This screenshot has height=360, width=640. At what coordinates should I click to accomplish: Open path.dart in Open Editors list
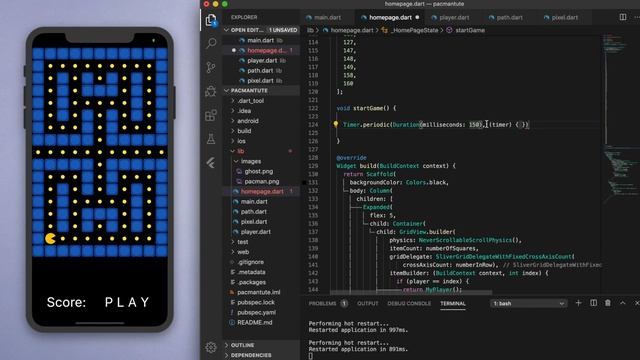(261, 70)
